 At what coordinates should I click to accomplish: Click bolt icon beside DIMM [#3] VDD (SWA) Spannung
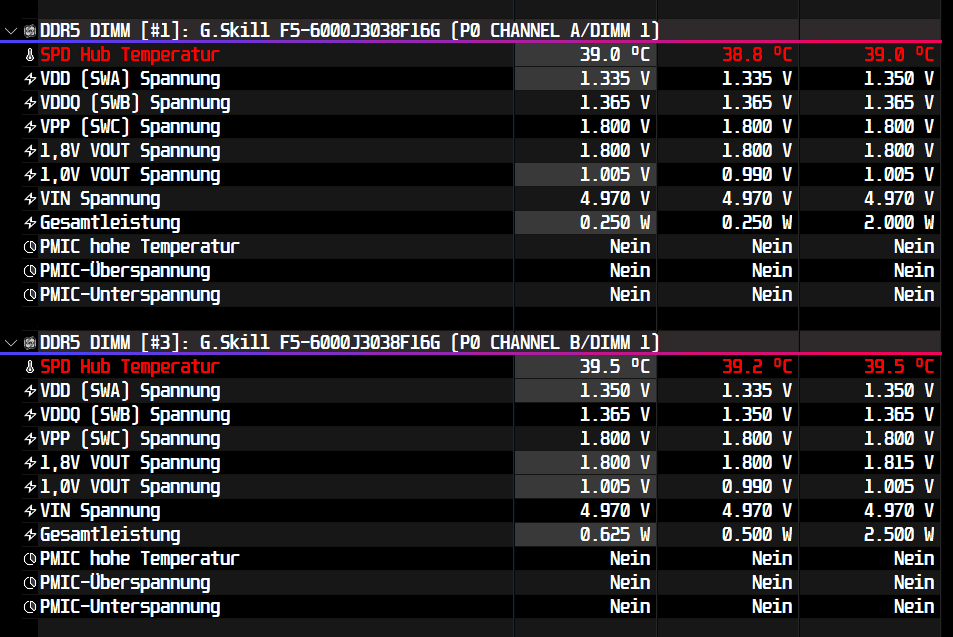pos(30,391)
